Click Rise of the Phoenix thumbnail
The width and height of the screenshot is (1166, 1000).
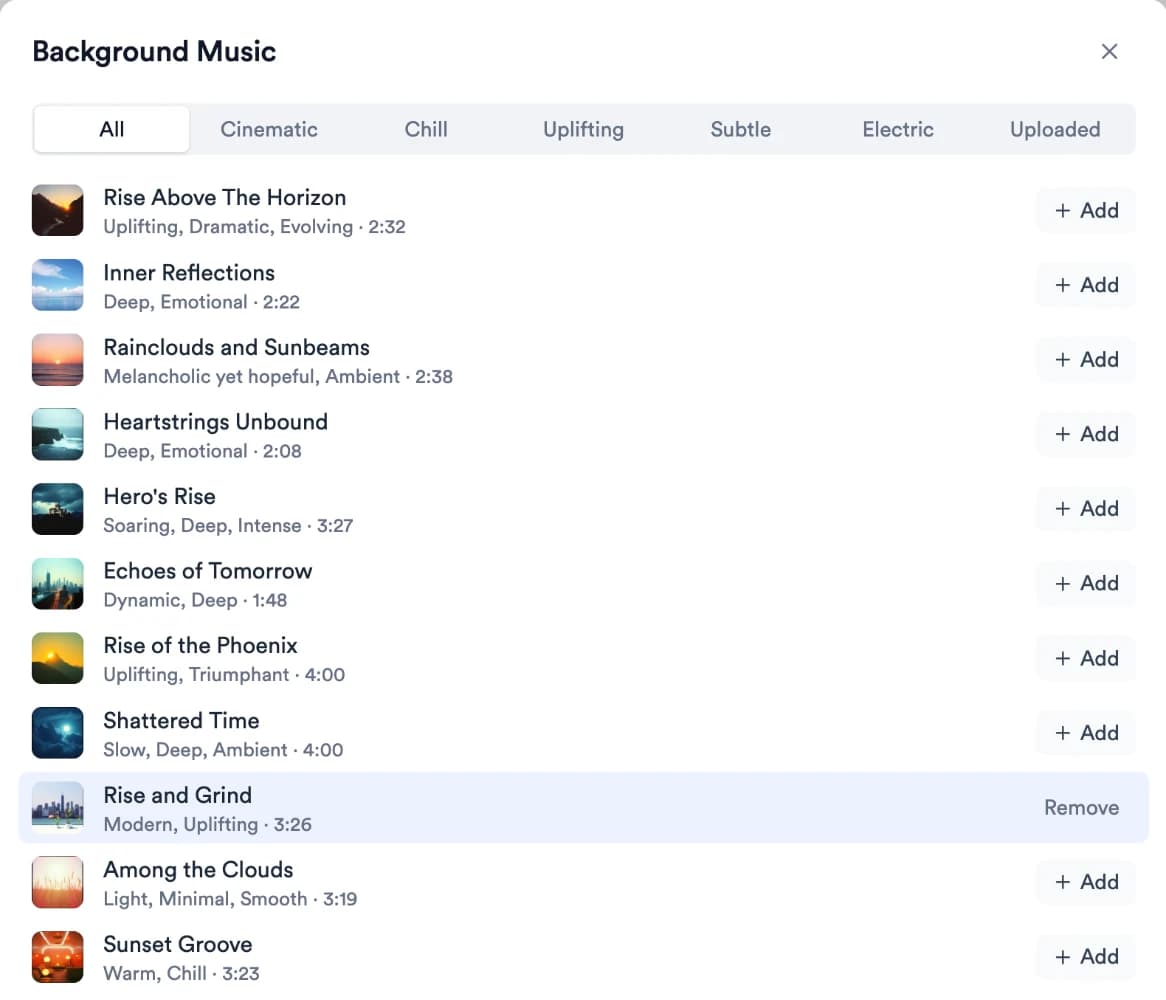click(57, 658)
